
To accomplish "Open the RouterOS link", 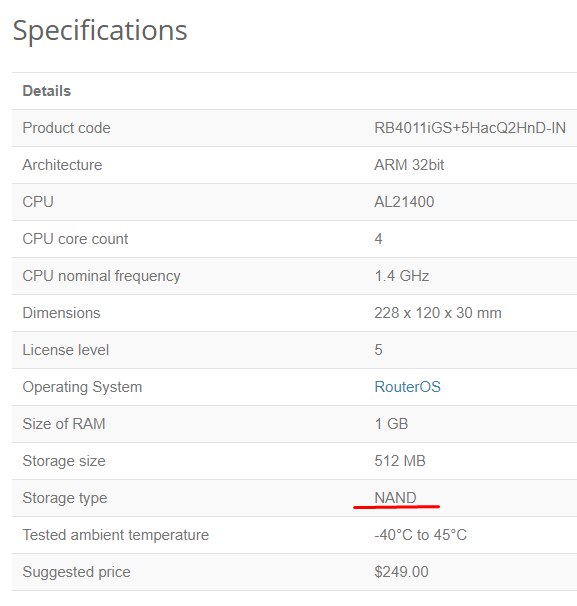I will [x=407, y=387].
